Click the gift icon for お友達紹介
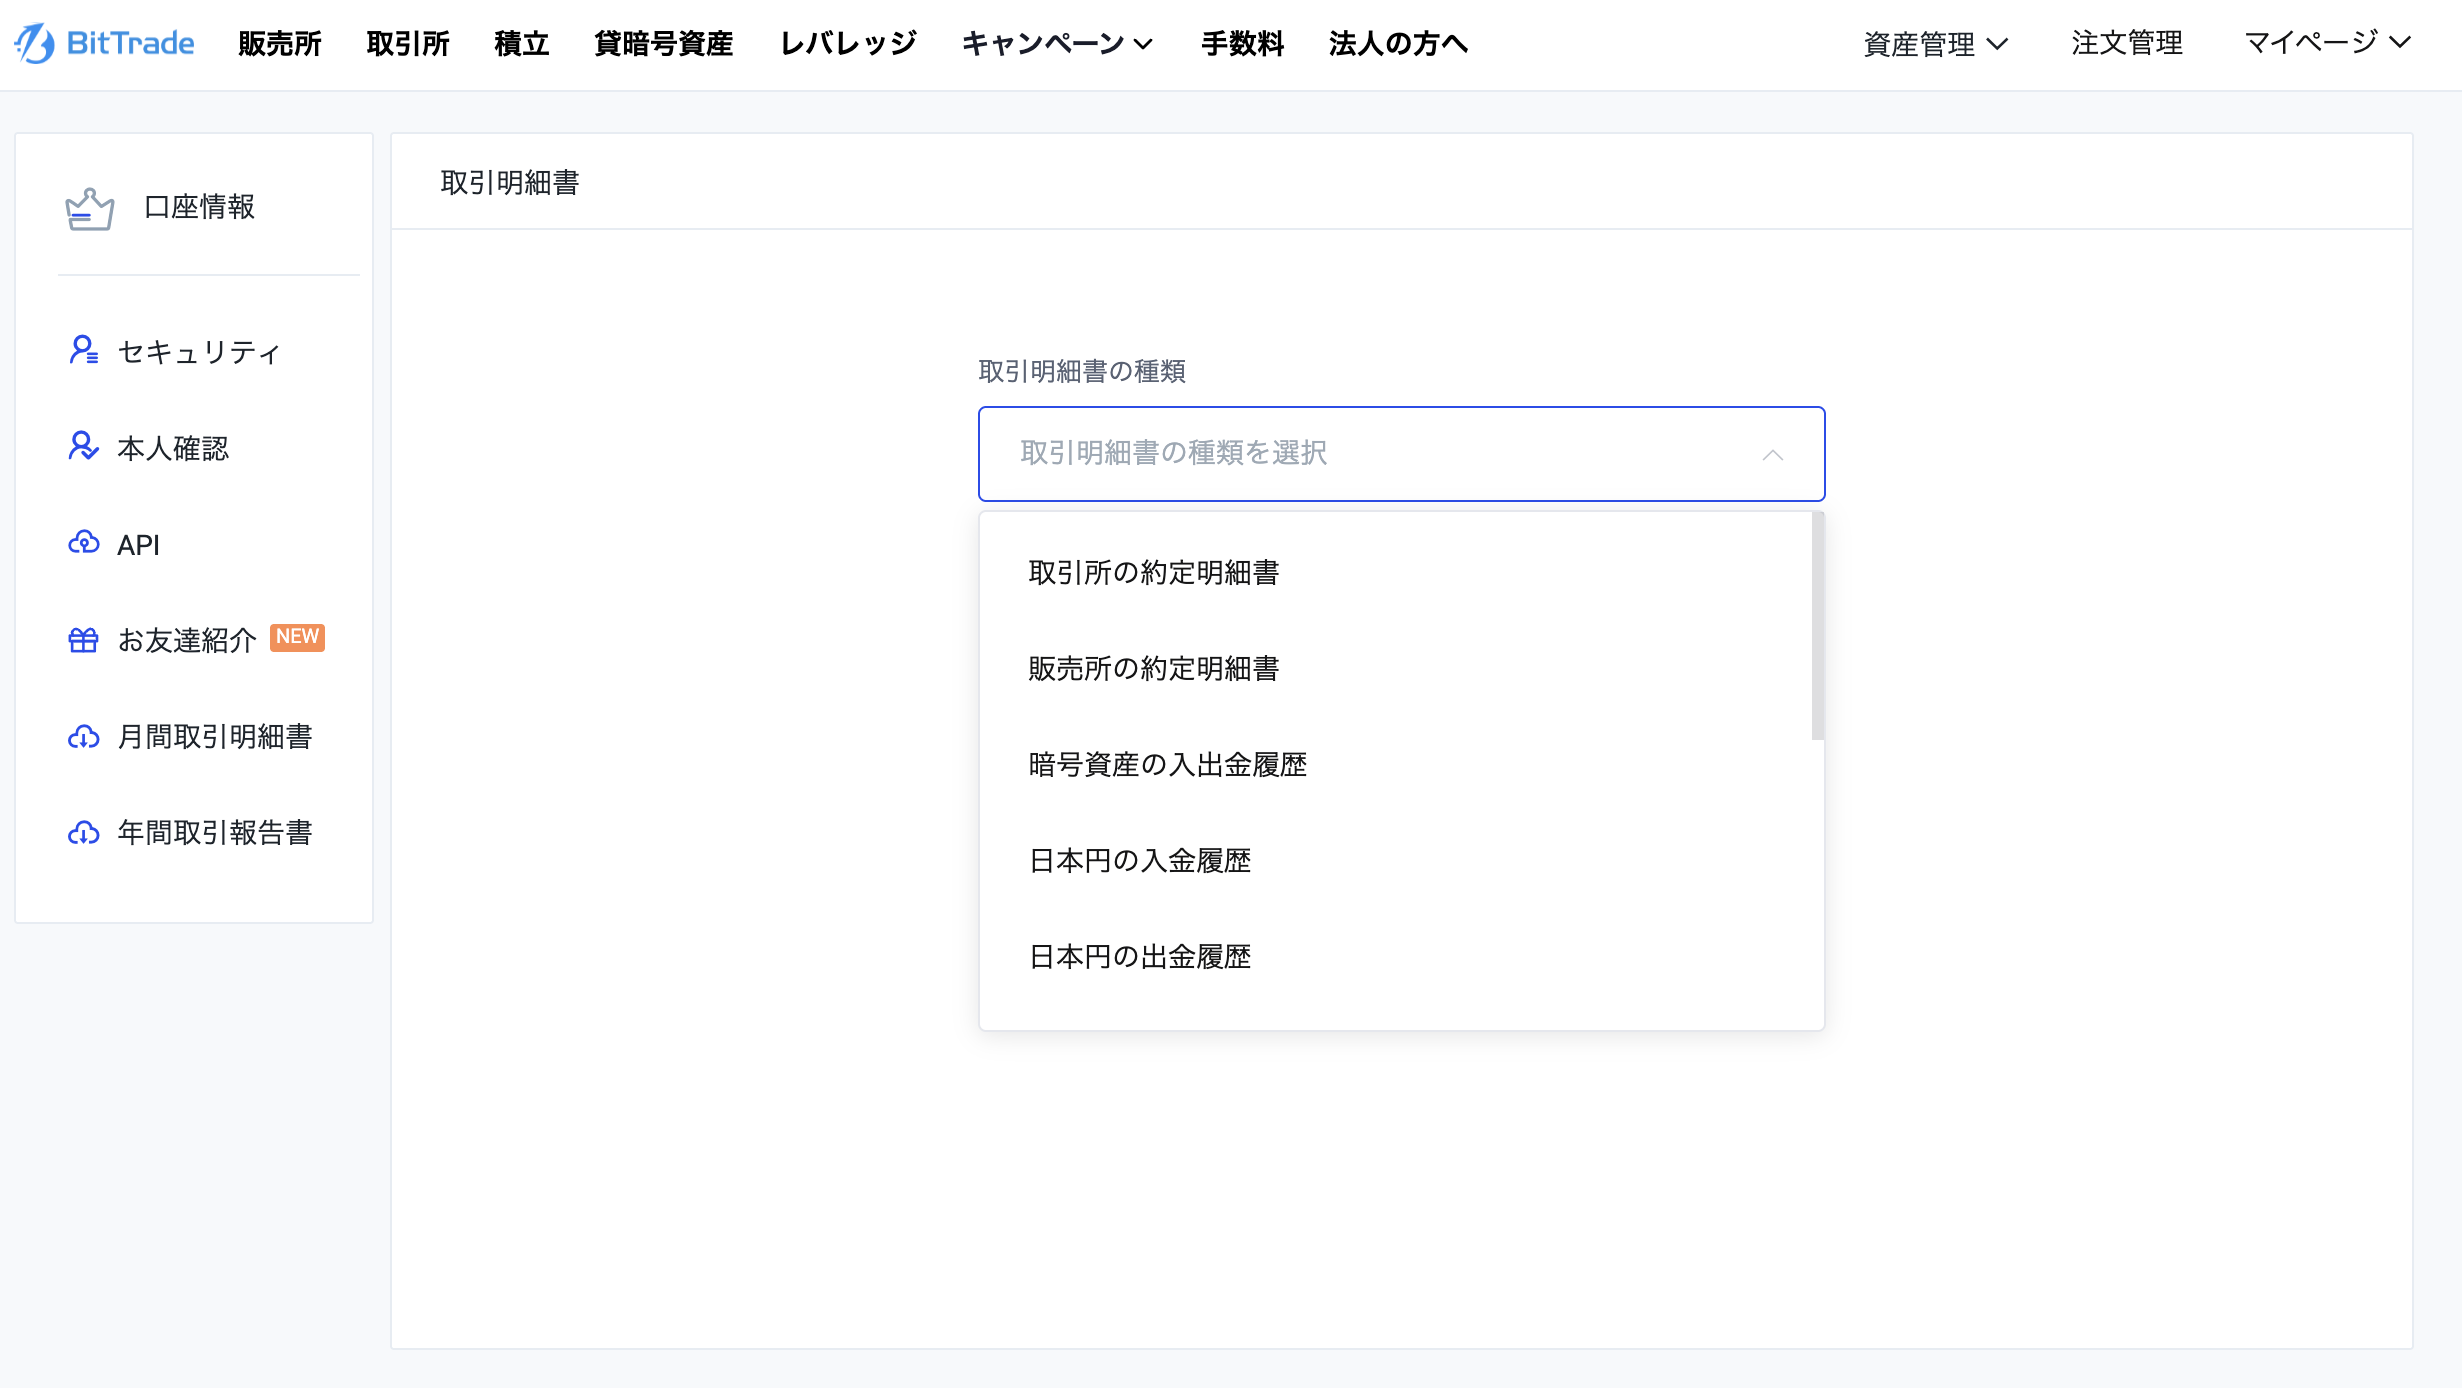The height and width of the screenshot is (1388, 2462). 83,640
